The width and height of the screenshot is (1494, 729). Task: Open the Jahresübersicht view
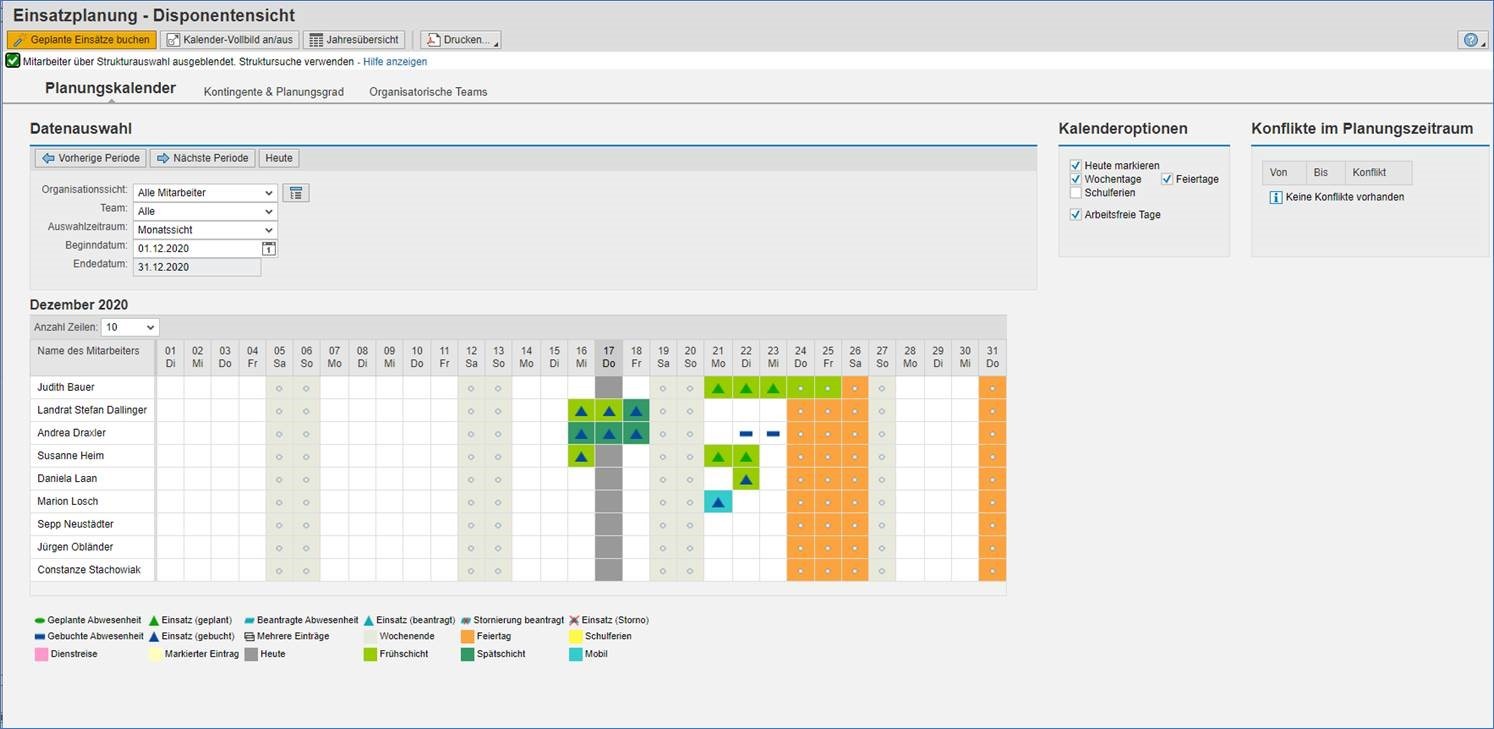click(x=354, y=40)
